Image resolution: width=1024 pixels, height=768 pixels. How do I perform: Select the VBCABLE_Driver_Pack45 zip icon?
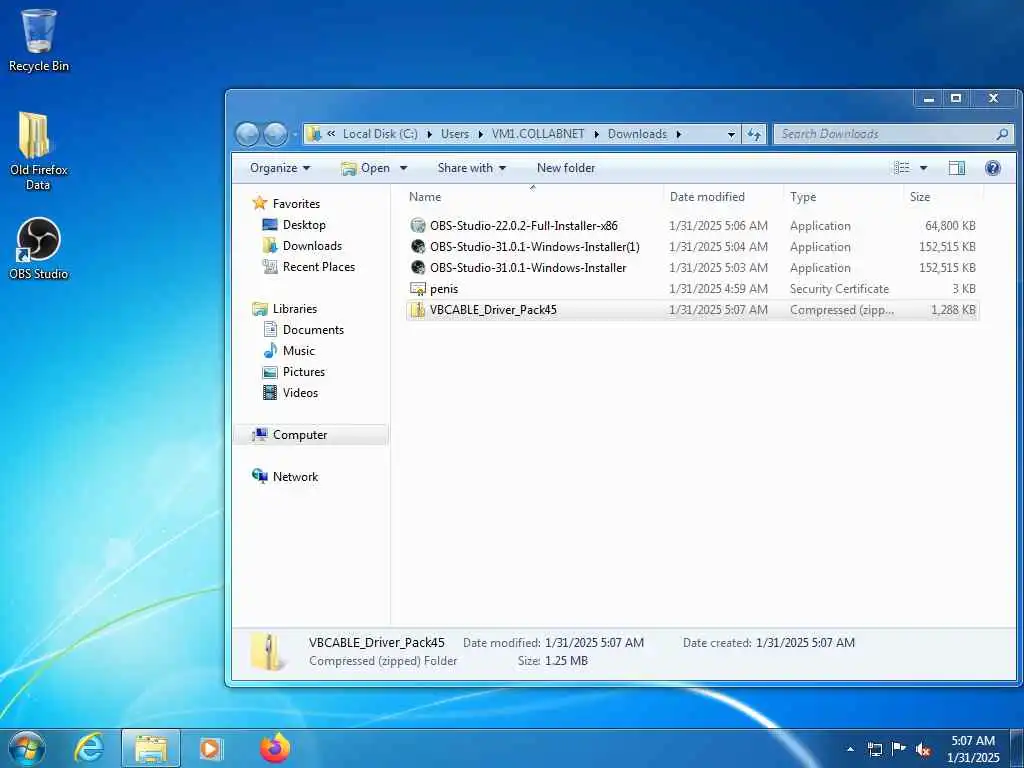coord(418,310)
